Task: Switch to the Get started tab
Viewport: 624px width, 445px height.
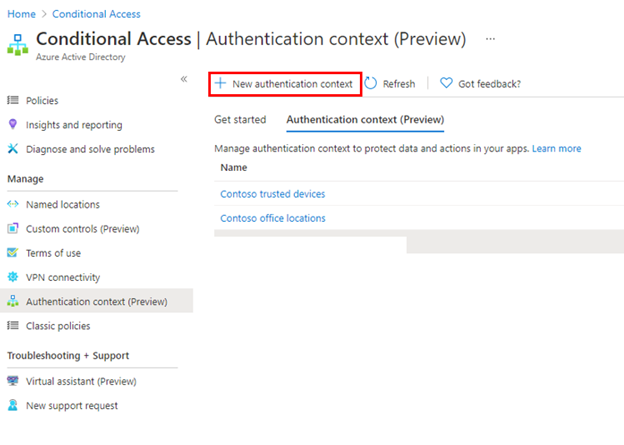Action: [x=240, y=120]
